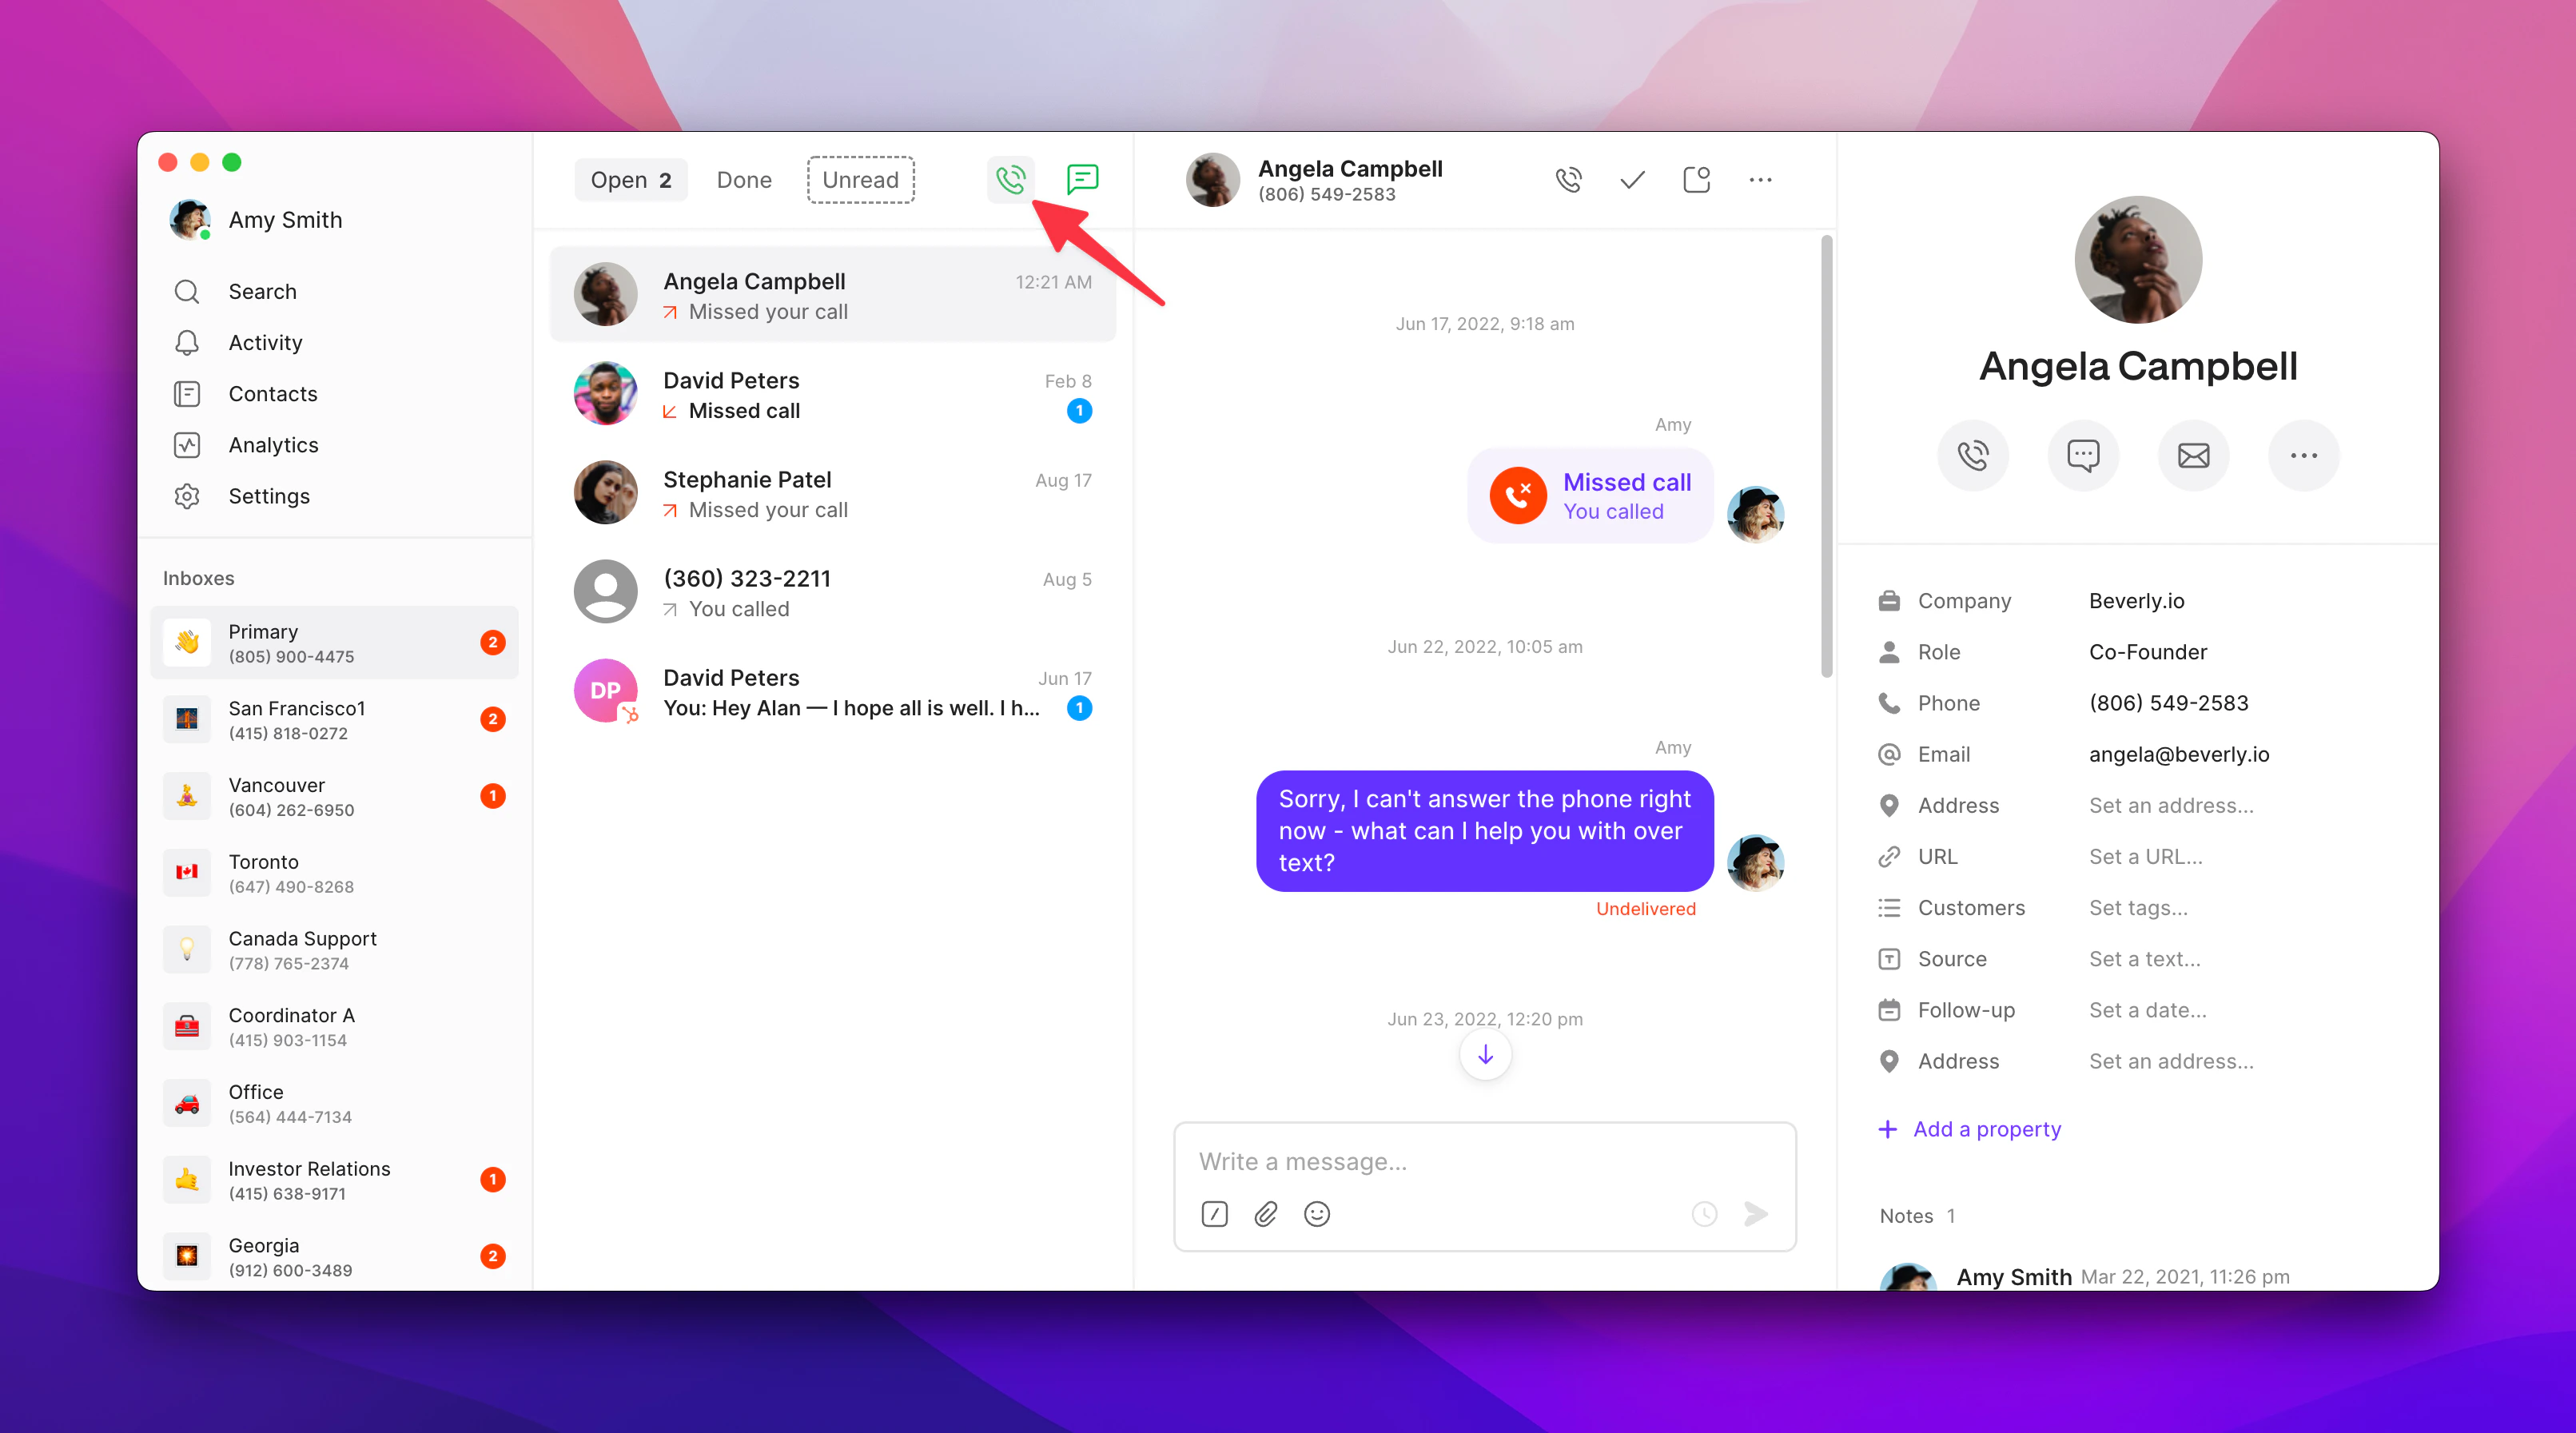Email Angela via the envelope icon

point(2194,455)
